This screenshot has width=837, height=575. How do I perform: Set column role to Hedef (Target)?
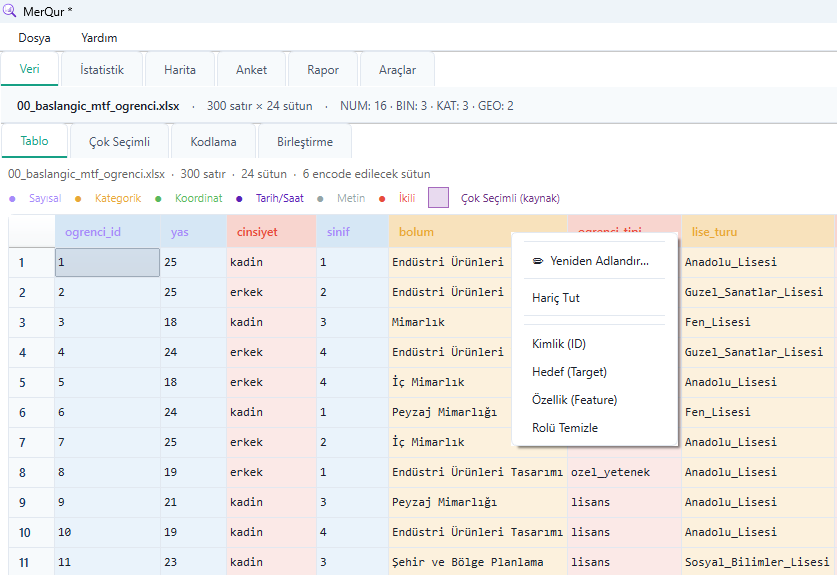click(595, 372)
